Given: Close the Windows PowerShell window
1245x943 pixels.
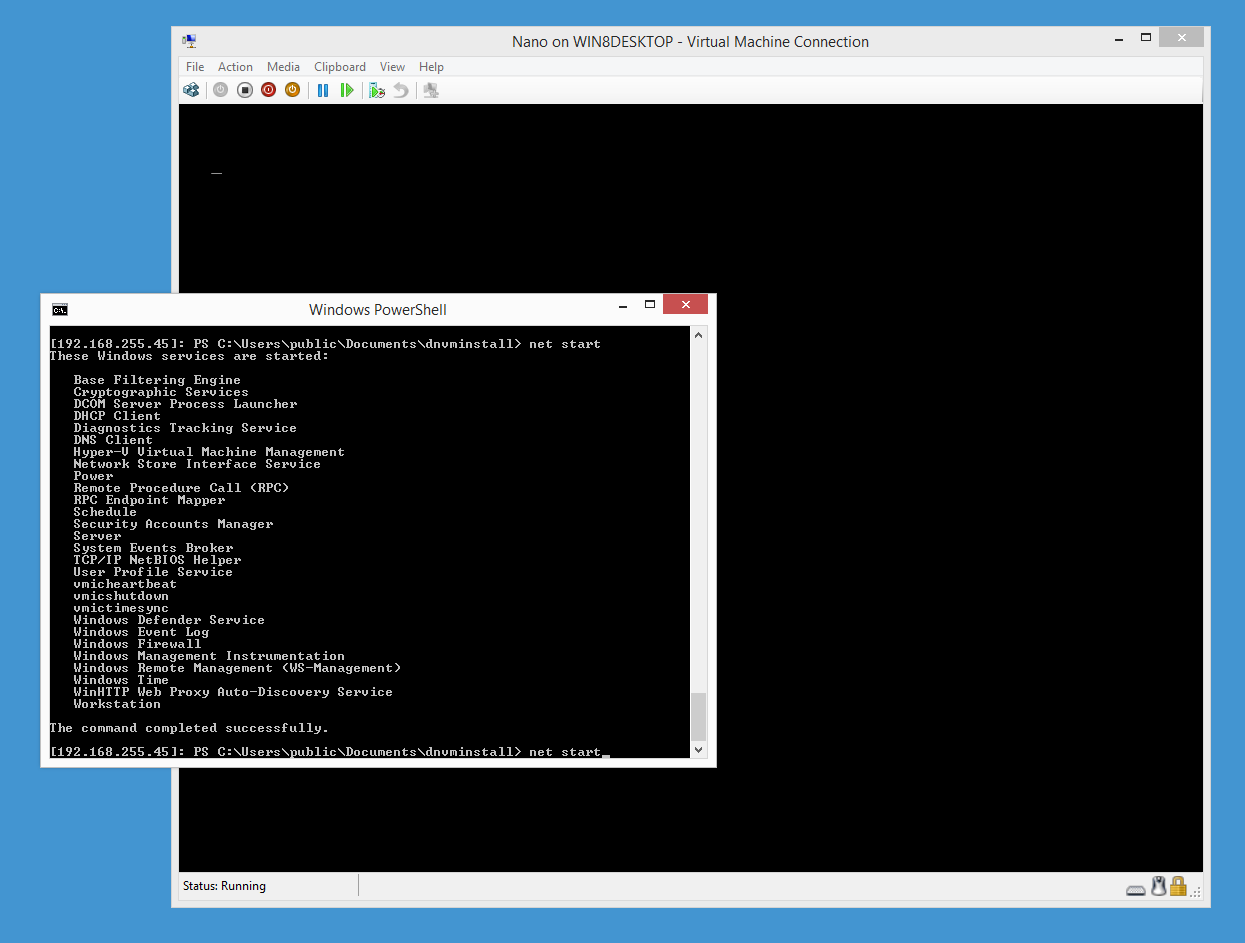Looking at the screenshot, I should pos(685,304).
